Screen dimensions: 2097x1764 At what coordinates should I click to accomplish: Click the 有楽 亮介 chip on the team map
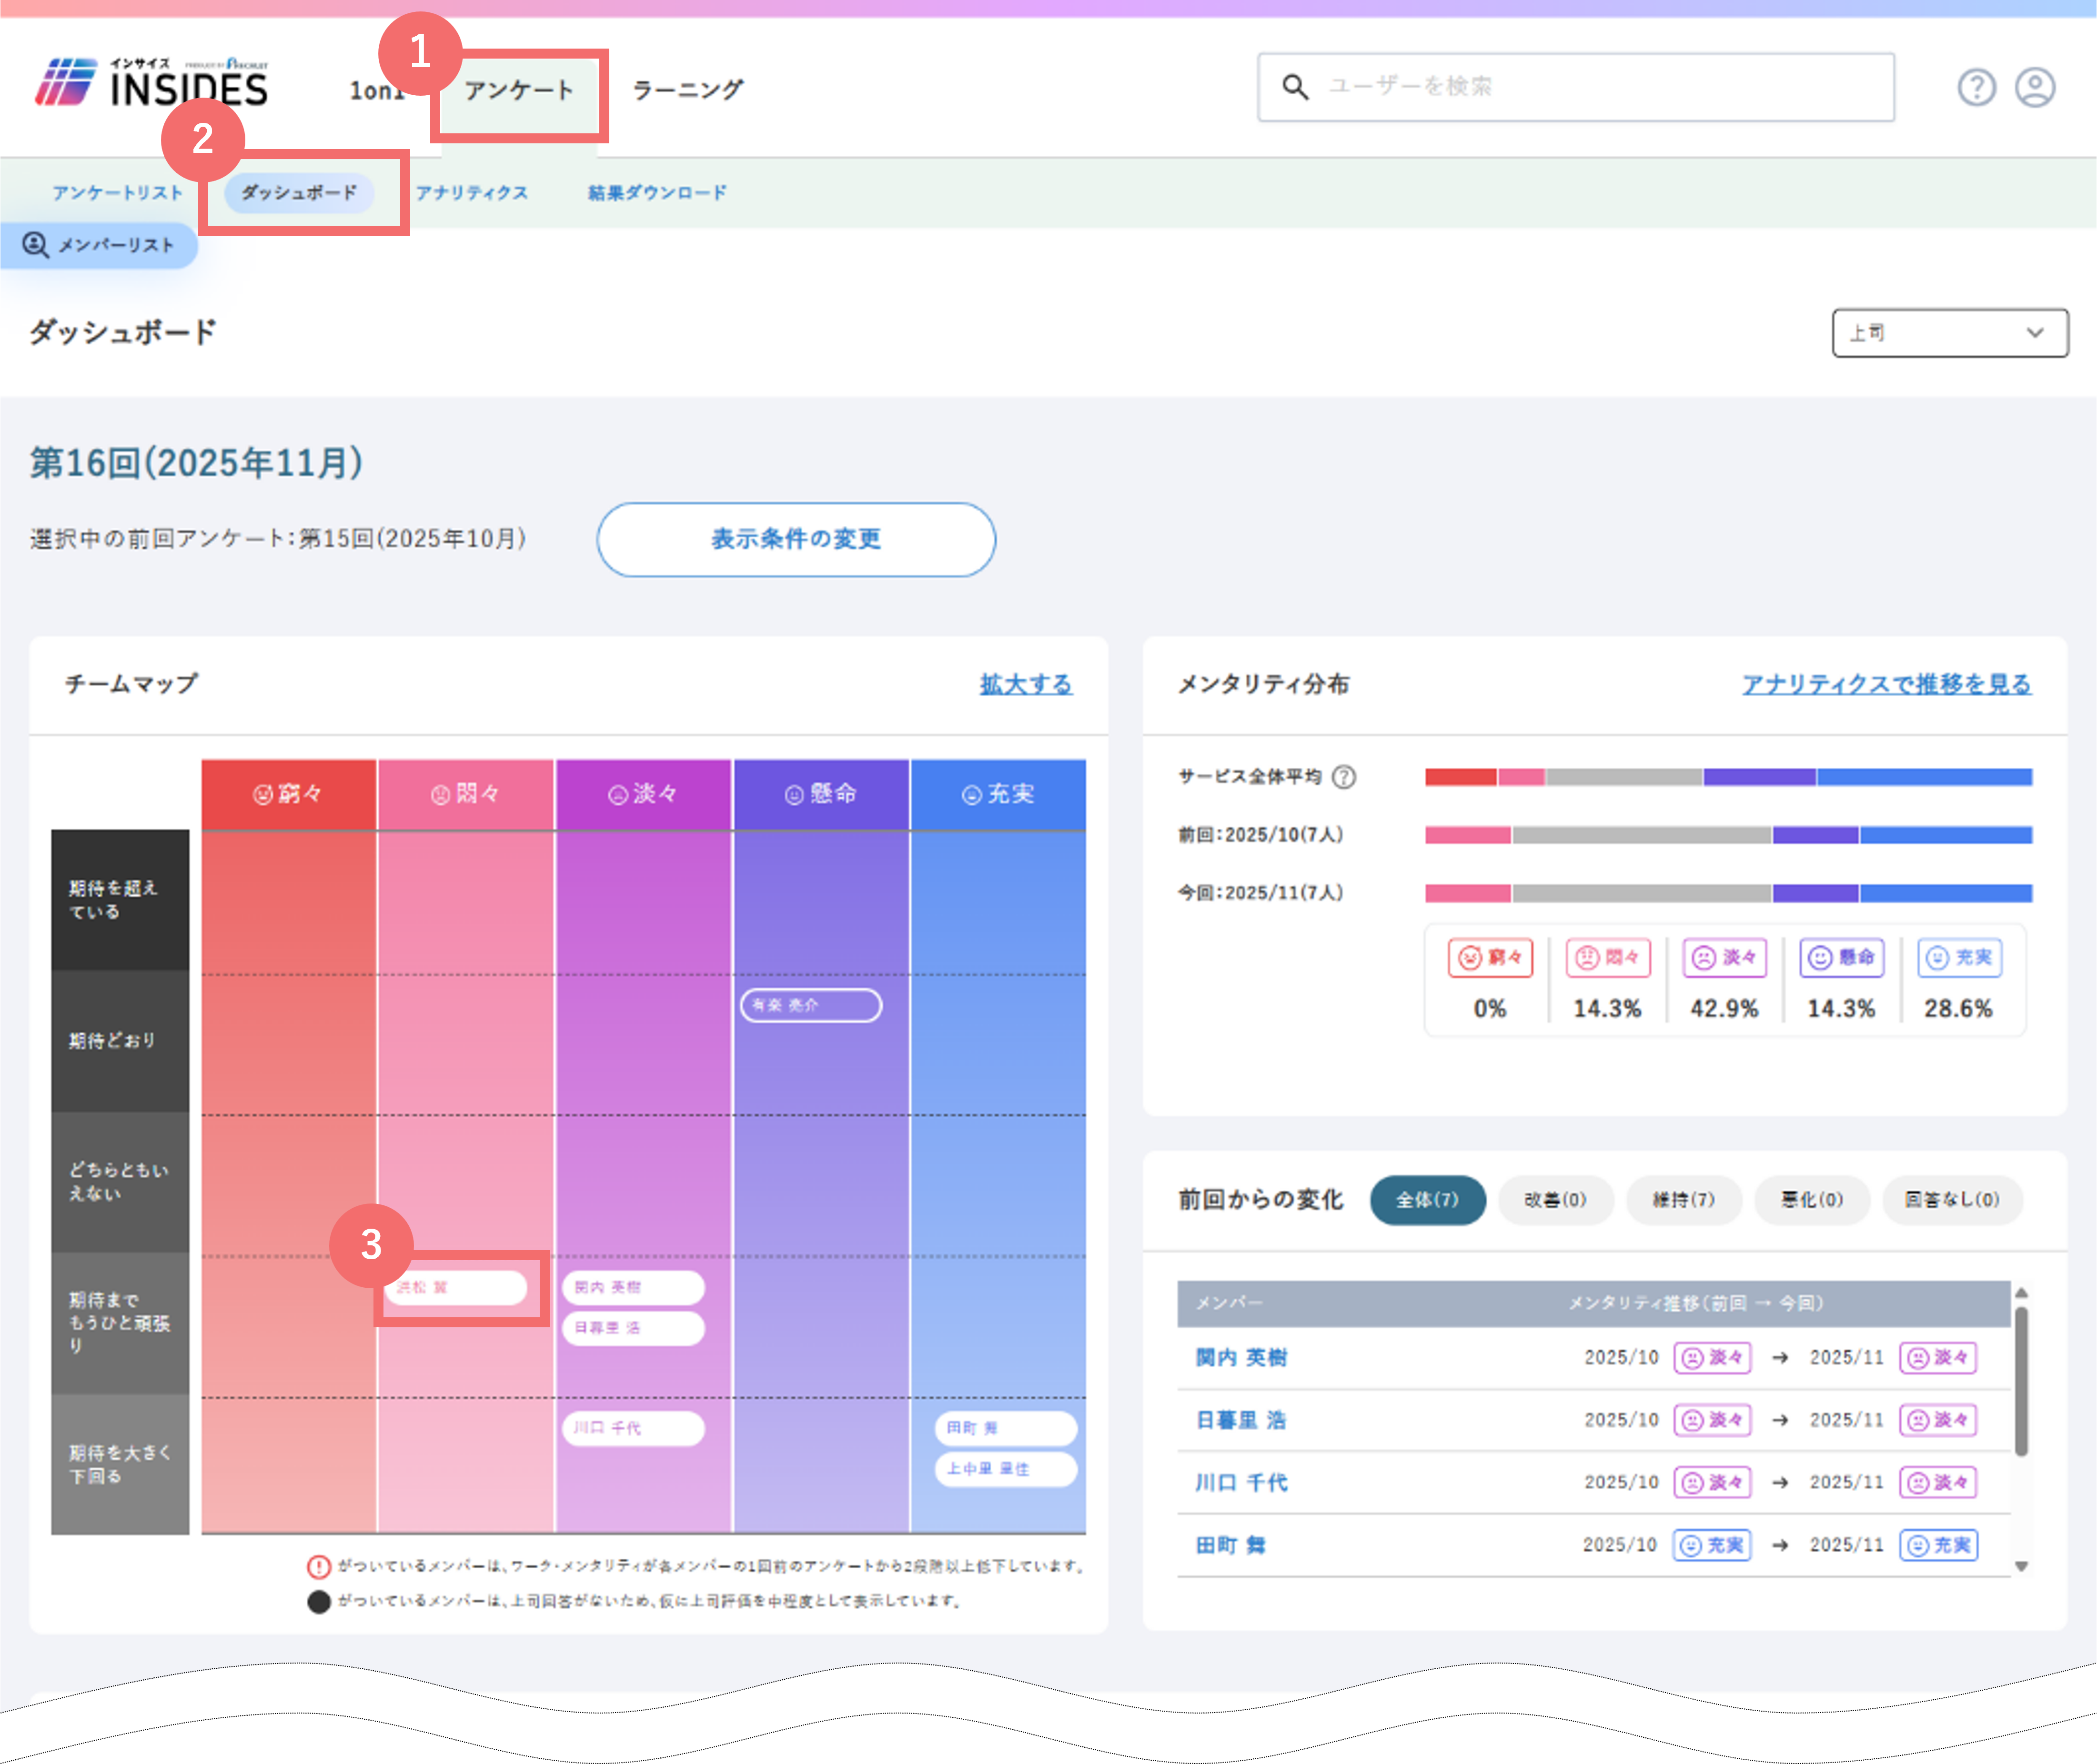pos(811,1005)
